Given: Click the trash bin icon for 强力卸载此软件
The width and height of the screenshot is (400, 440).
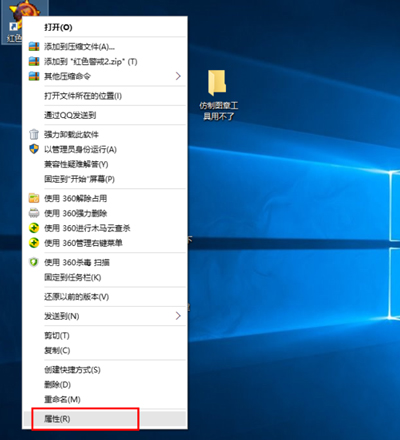Looking at the screenshot, I should 34,134.
